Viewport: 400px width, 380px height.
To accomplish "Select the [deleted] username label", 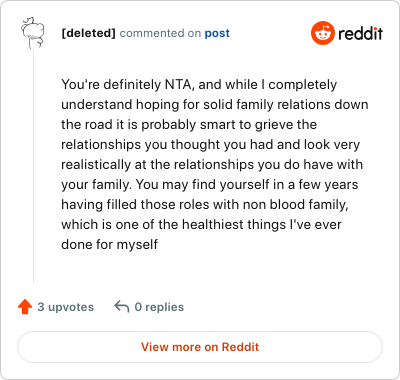I will pos(88,33).
